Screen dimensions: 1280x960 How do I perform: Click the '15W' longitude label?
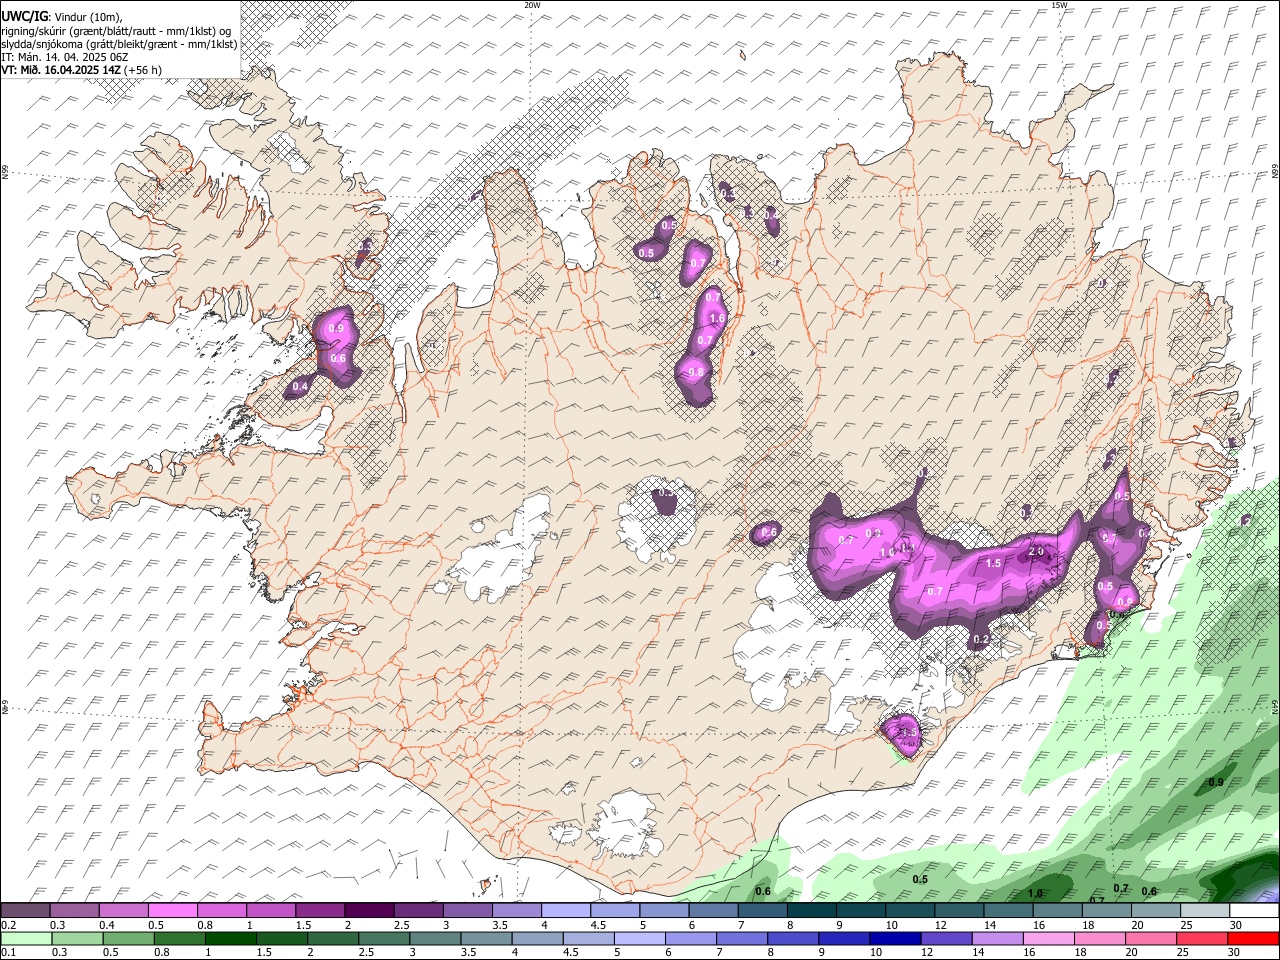(1059, 5)
